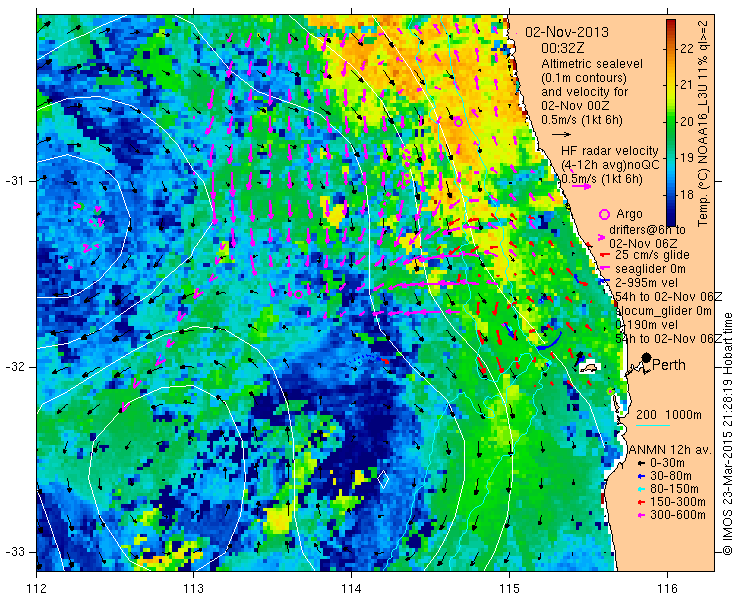Click the ANMN 12h av. heading
The width and height of the screenshot is (740, 600).
tap(671, 449)
